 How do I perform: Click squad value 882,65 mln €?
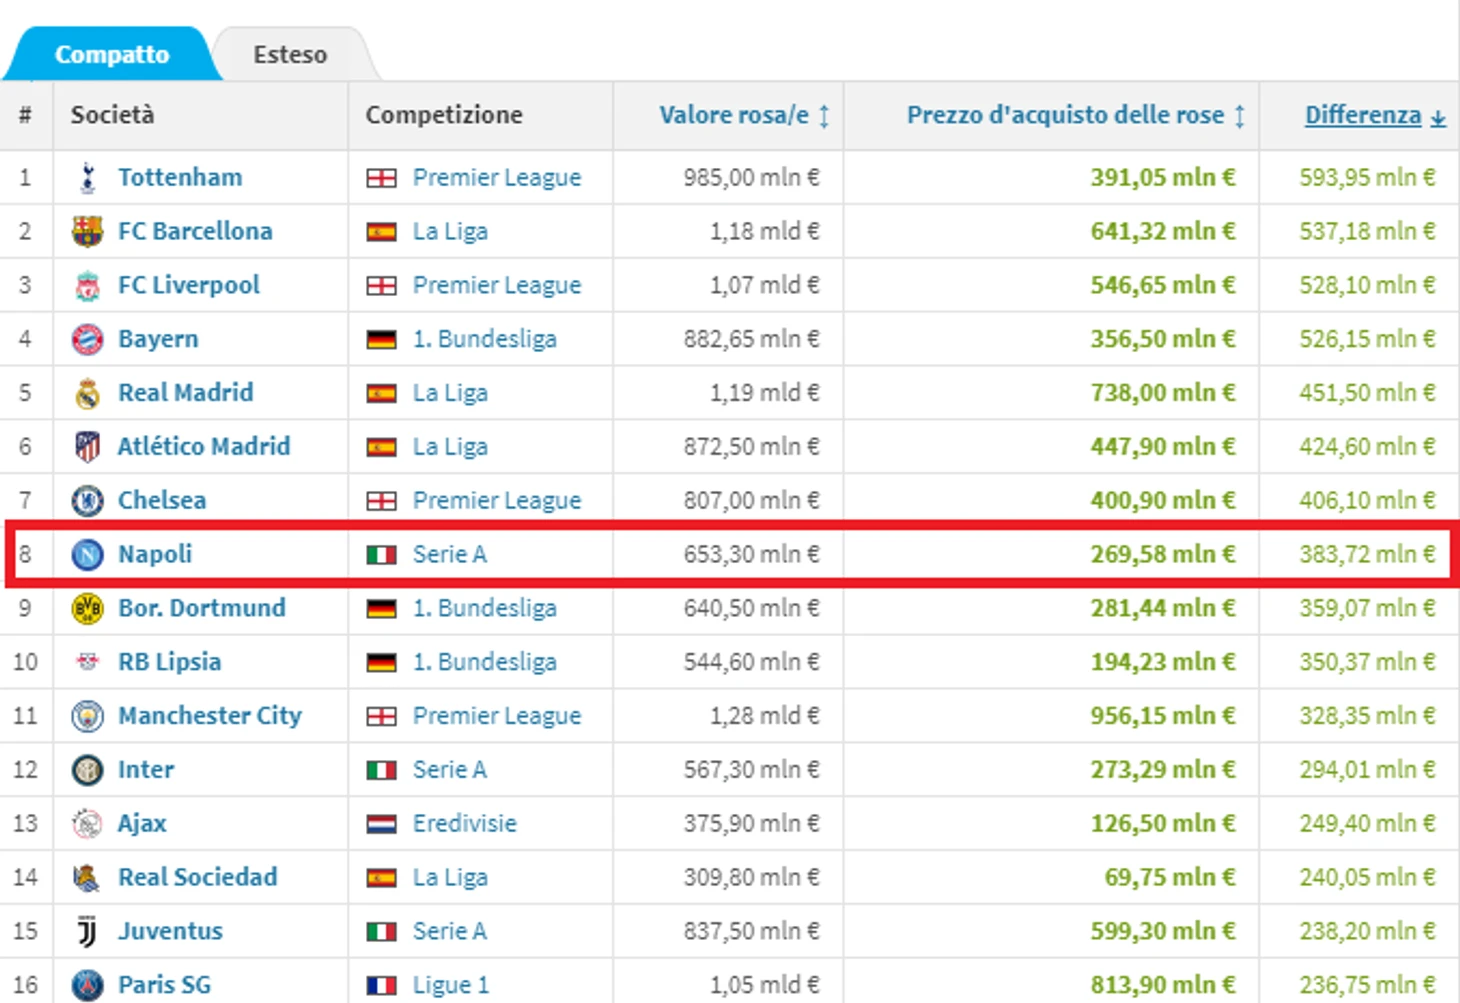coord(752,339)
